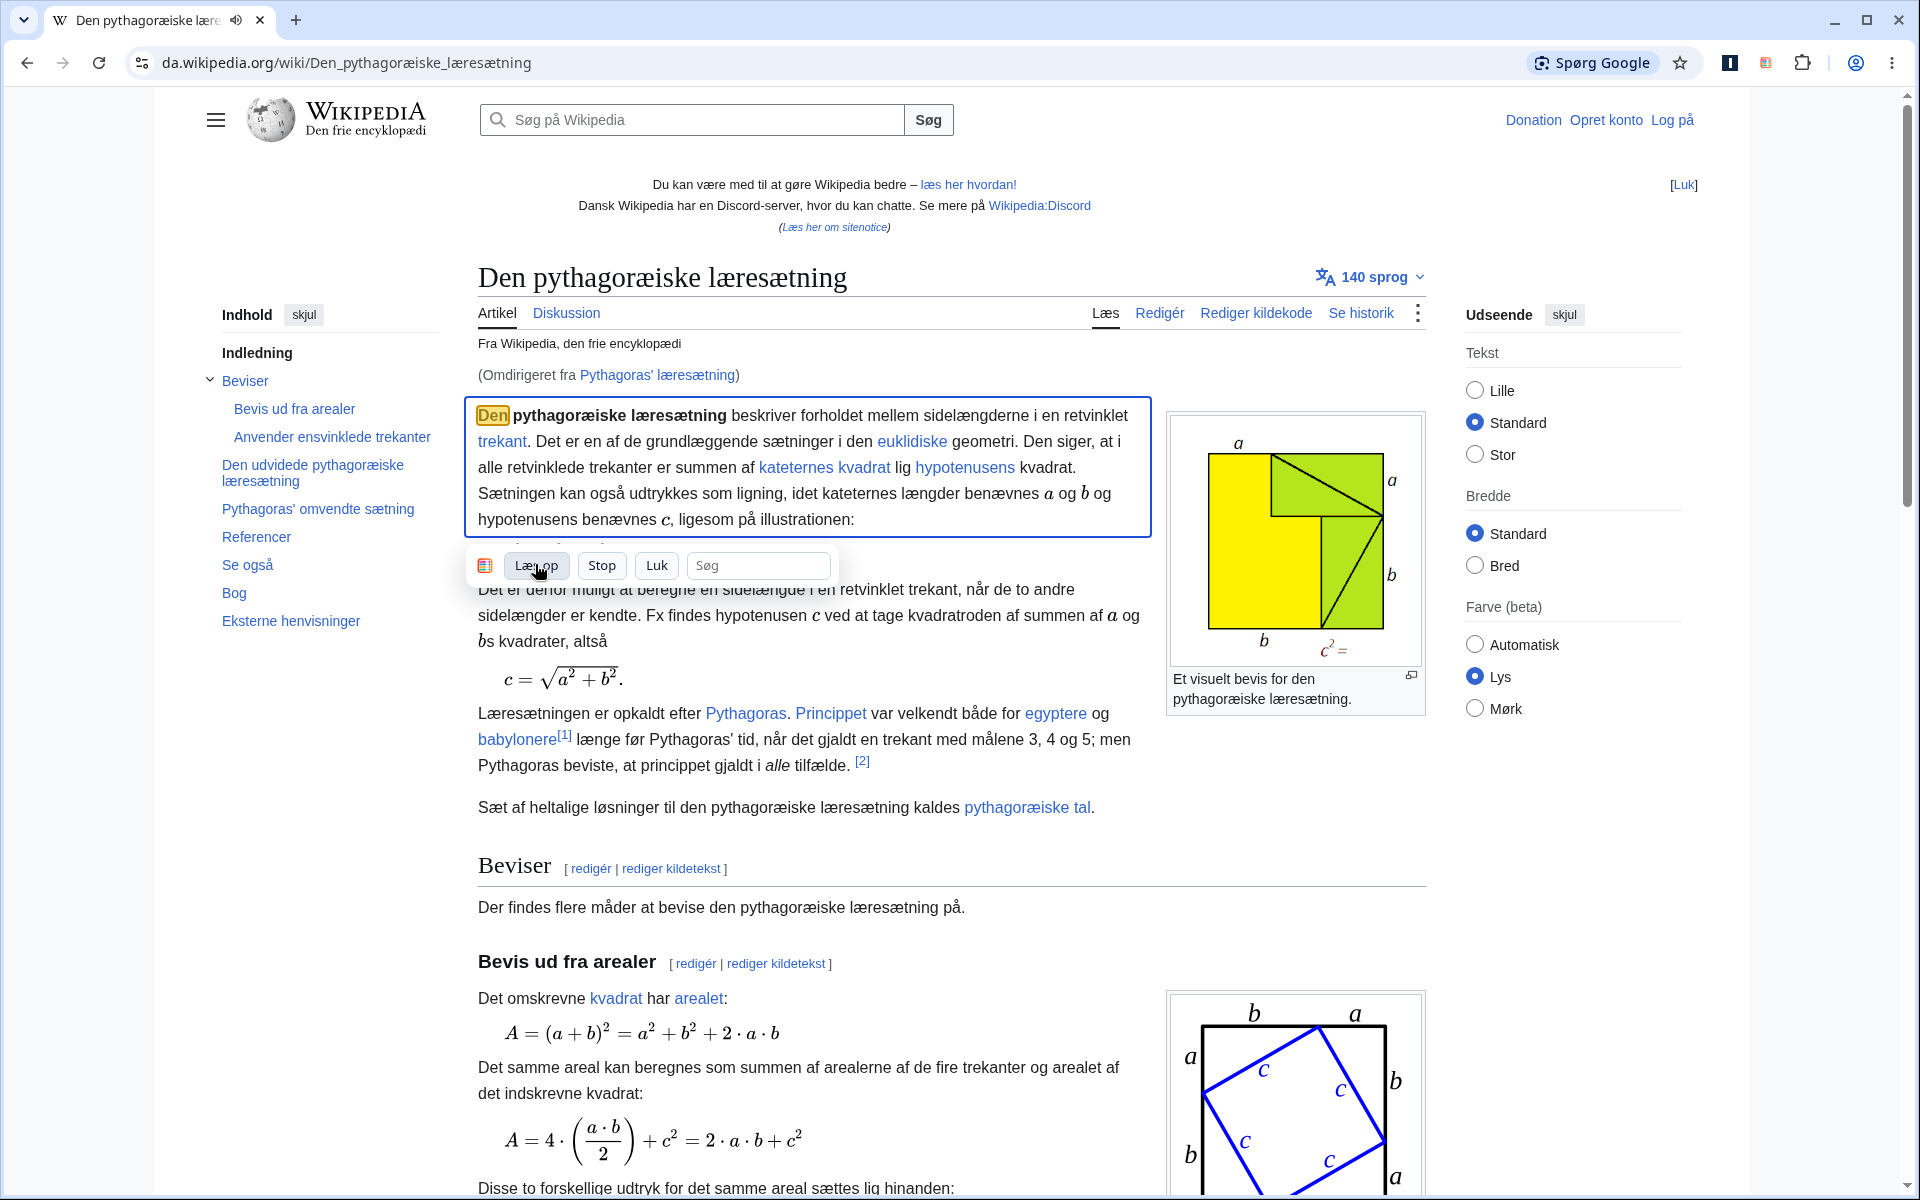The width and height of the screenshot is (1920, 1200).
Task: Click the Wikipedia globe logo
Action: 271,120
